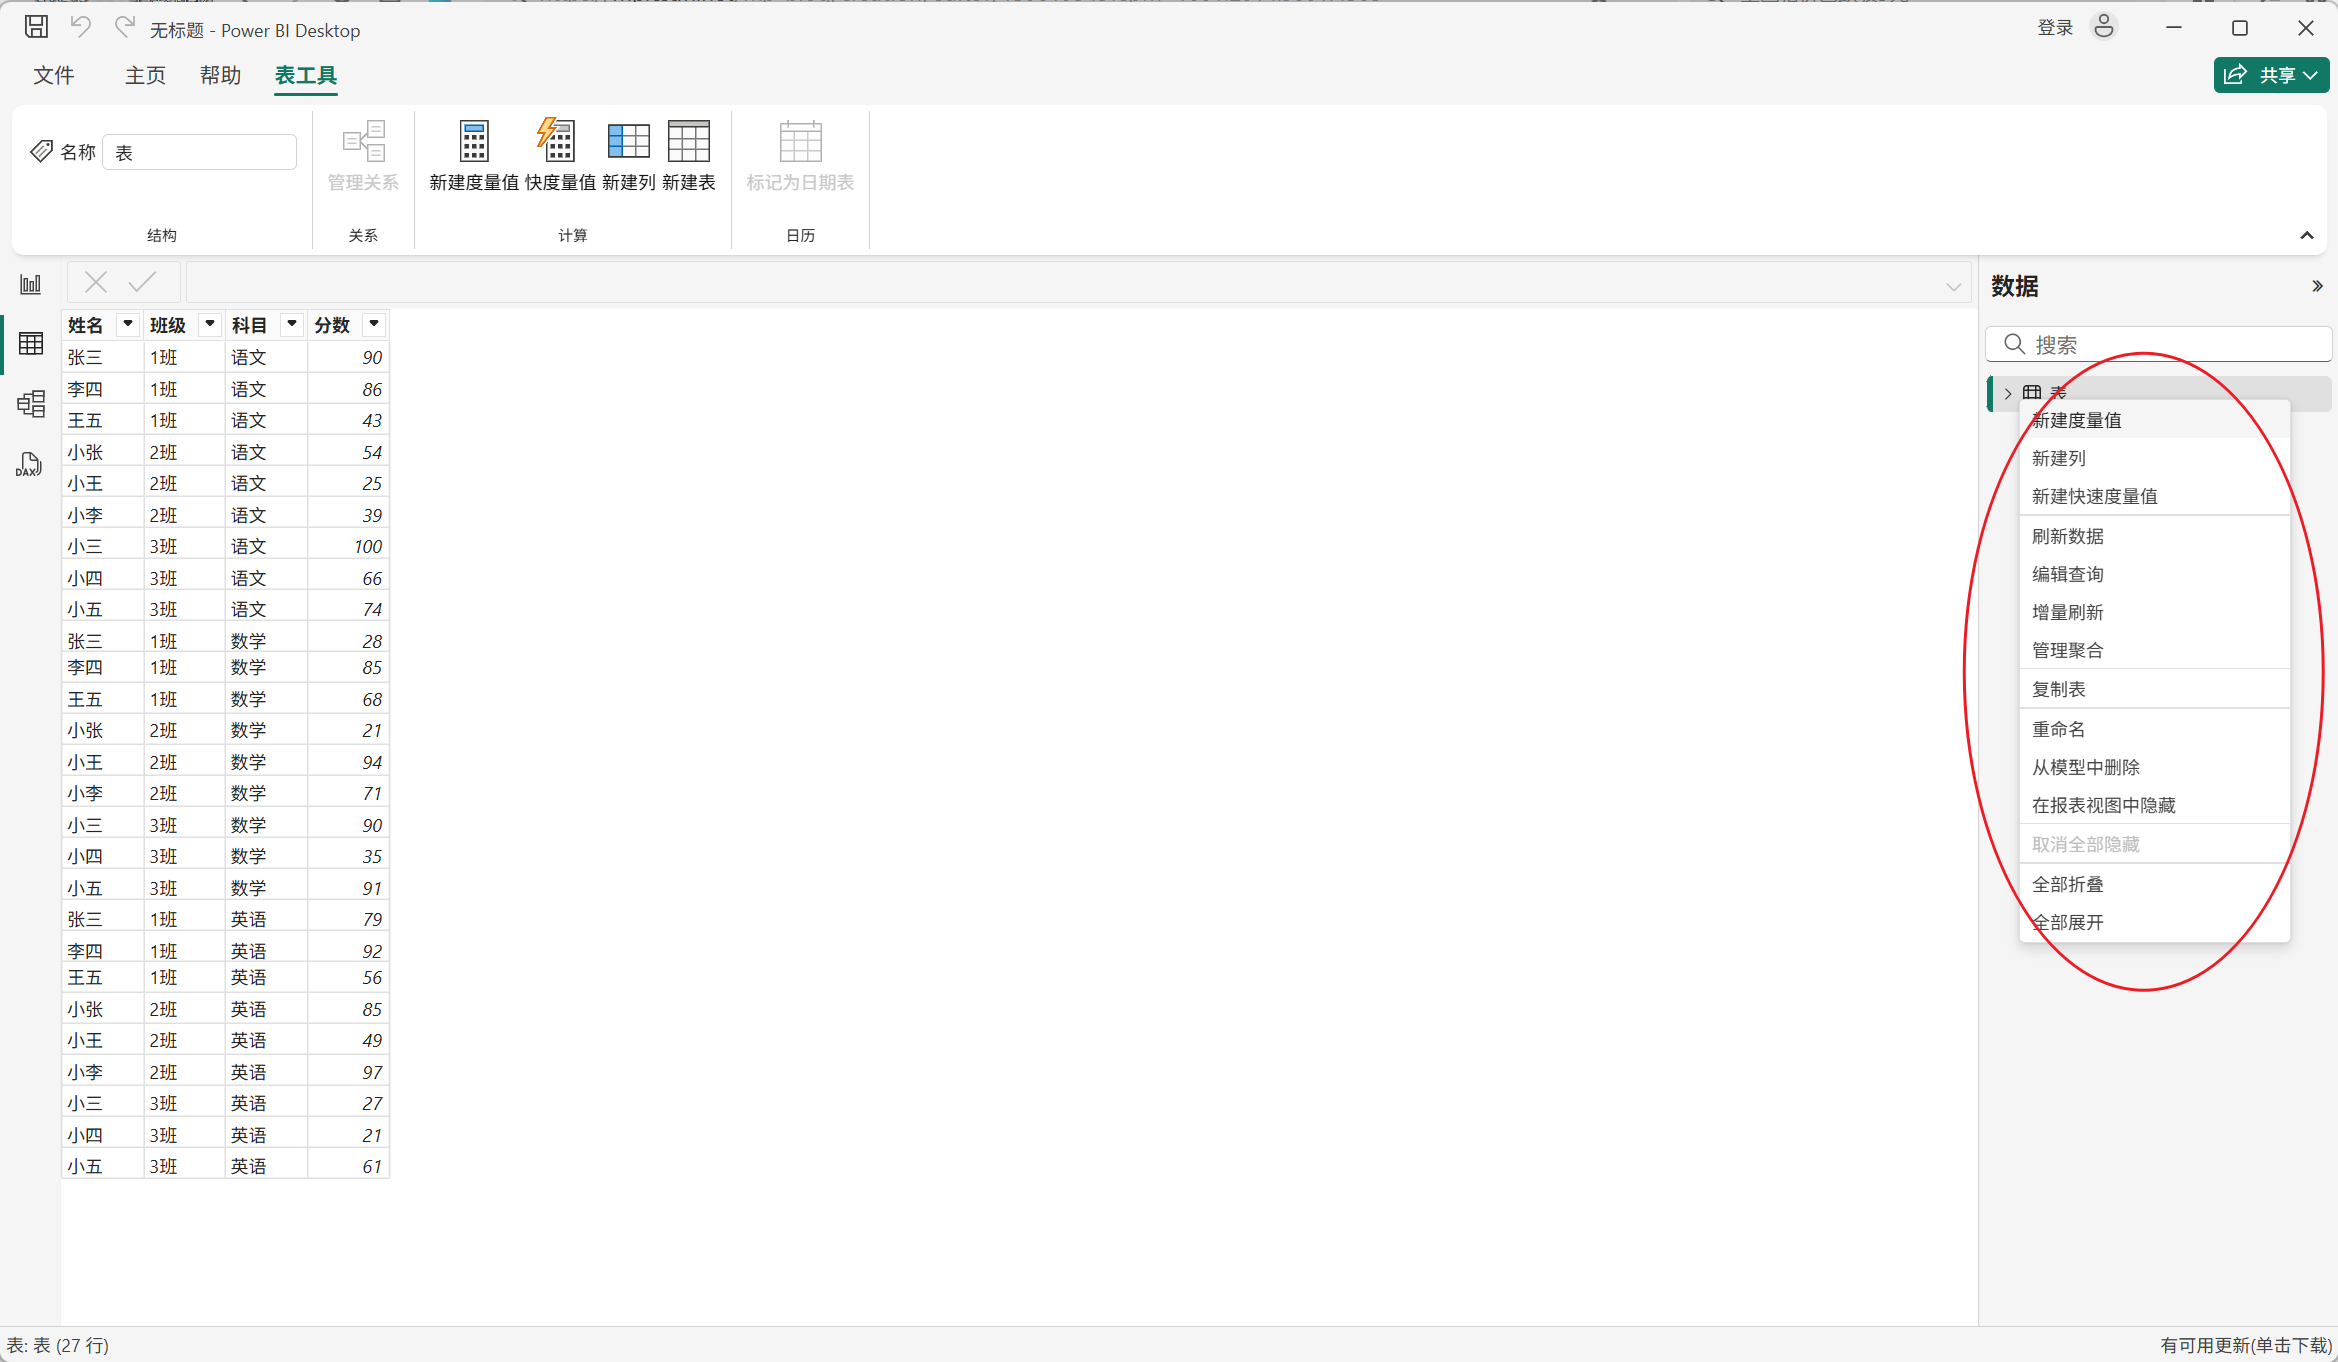2338x1362 pixels.
Task: Click the Quick Measure lightning icon
Action: (559, 143)
